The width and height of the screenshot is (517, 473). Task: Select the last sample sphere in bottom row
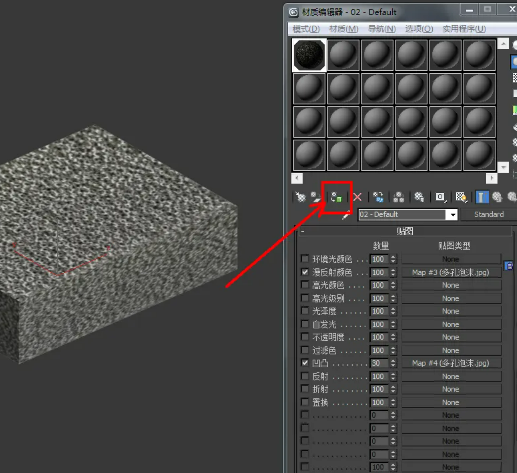pyautogui.click(x=479, y=155)
